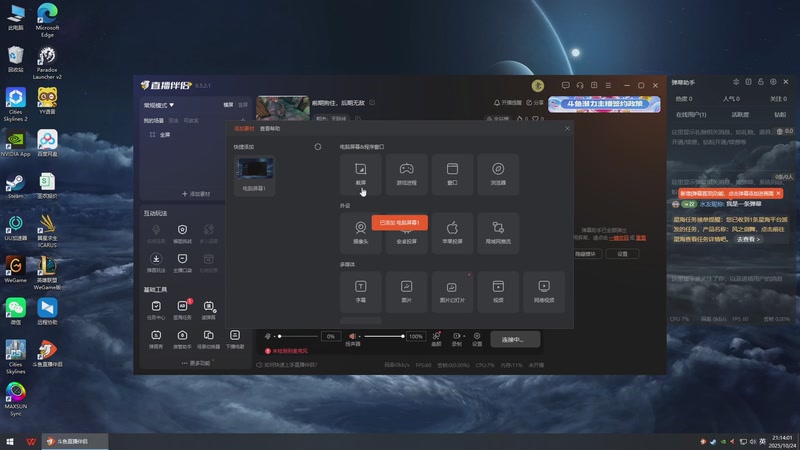Open the 活跃度 tab in 弹幕助手

pos(740,115)
